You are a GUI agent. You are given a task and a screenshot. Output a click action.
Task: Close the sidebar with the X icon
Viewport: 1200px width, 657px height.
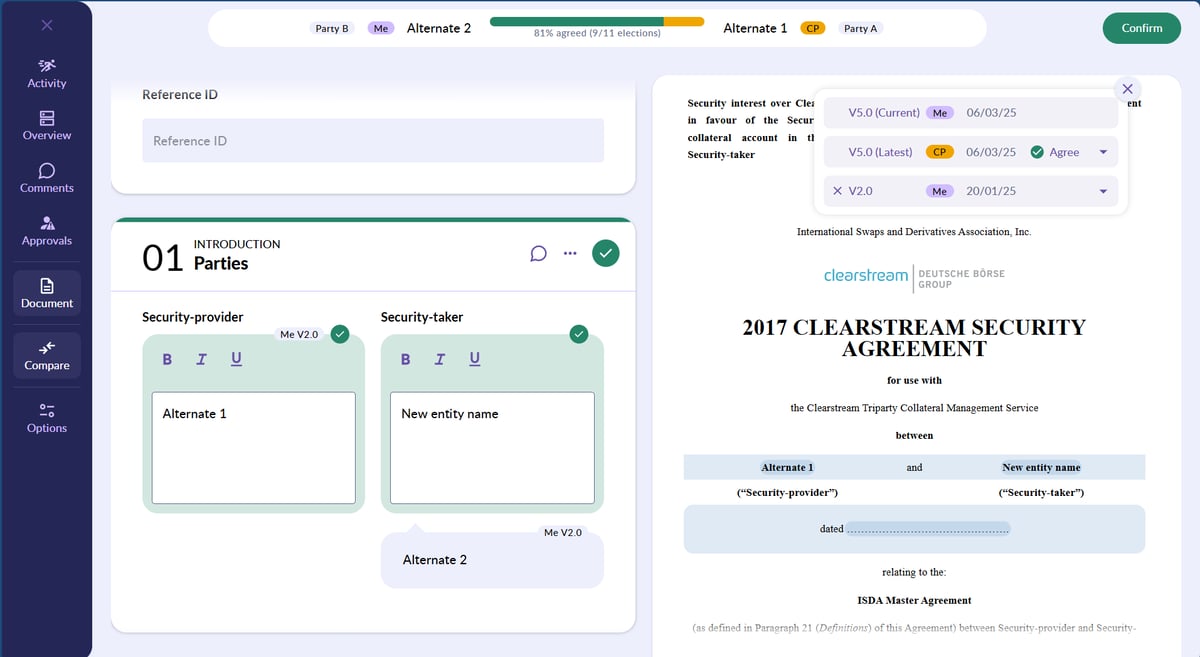47,25
